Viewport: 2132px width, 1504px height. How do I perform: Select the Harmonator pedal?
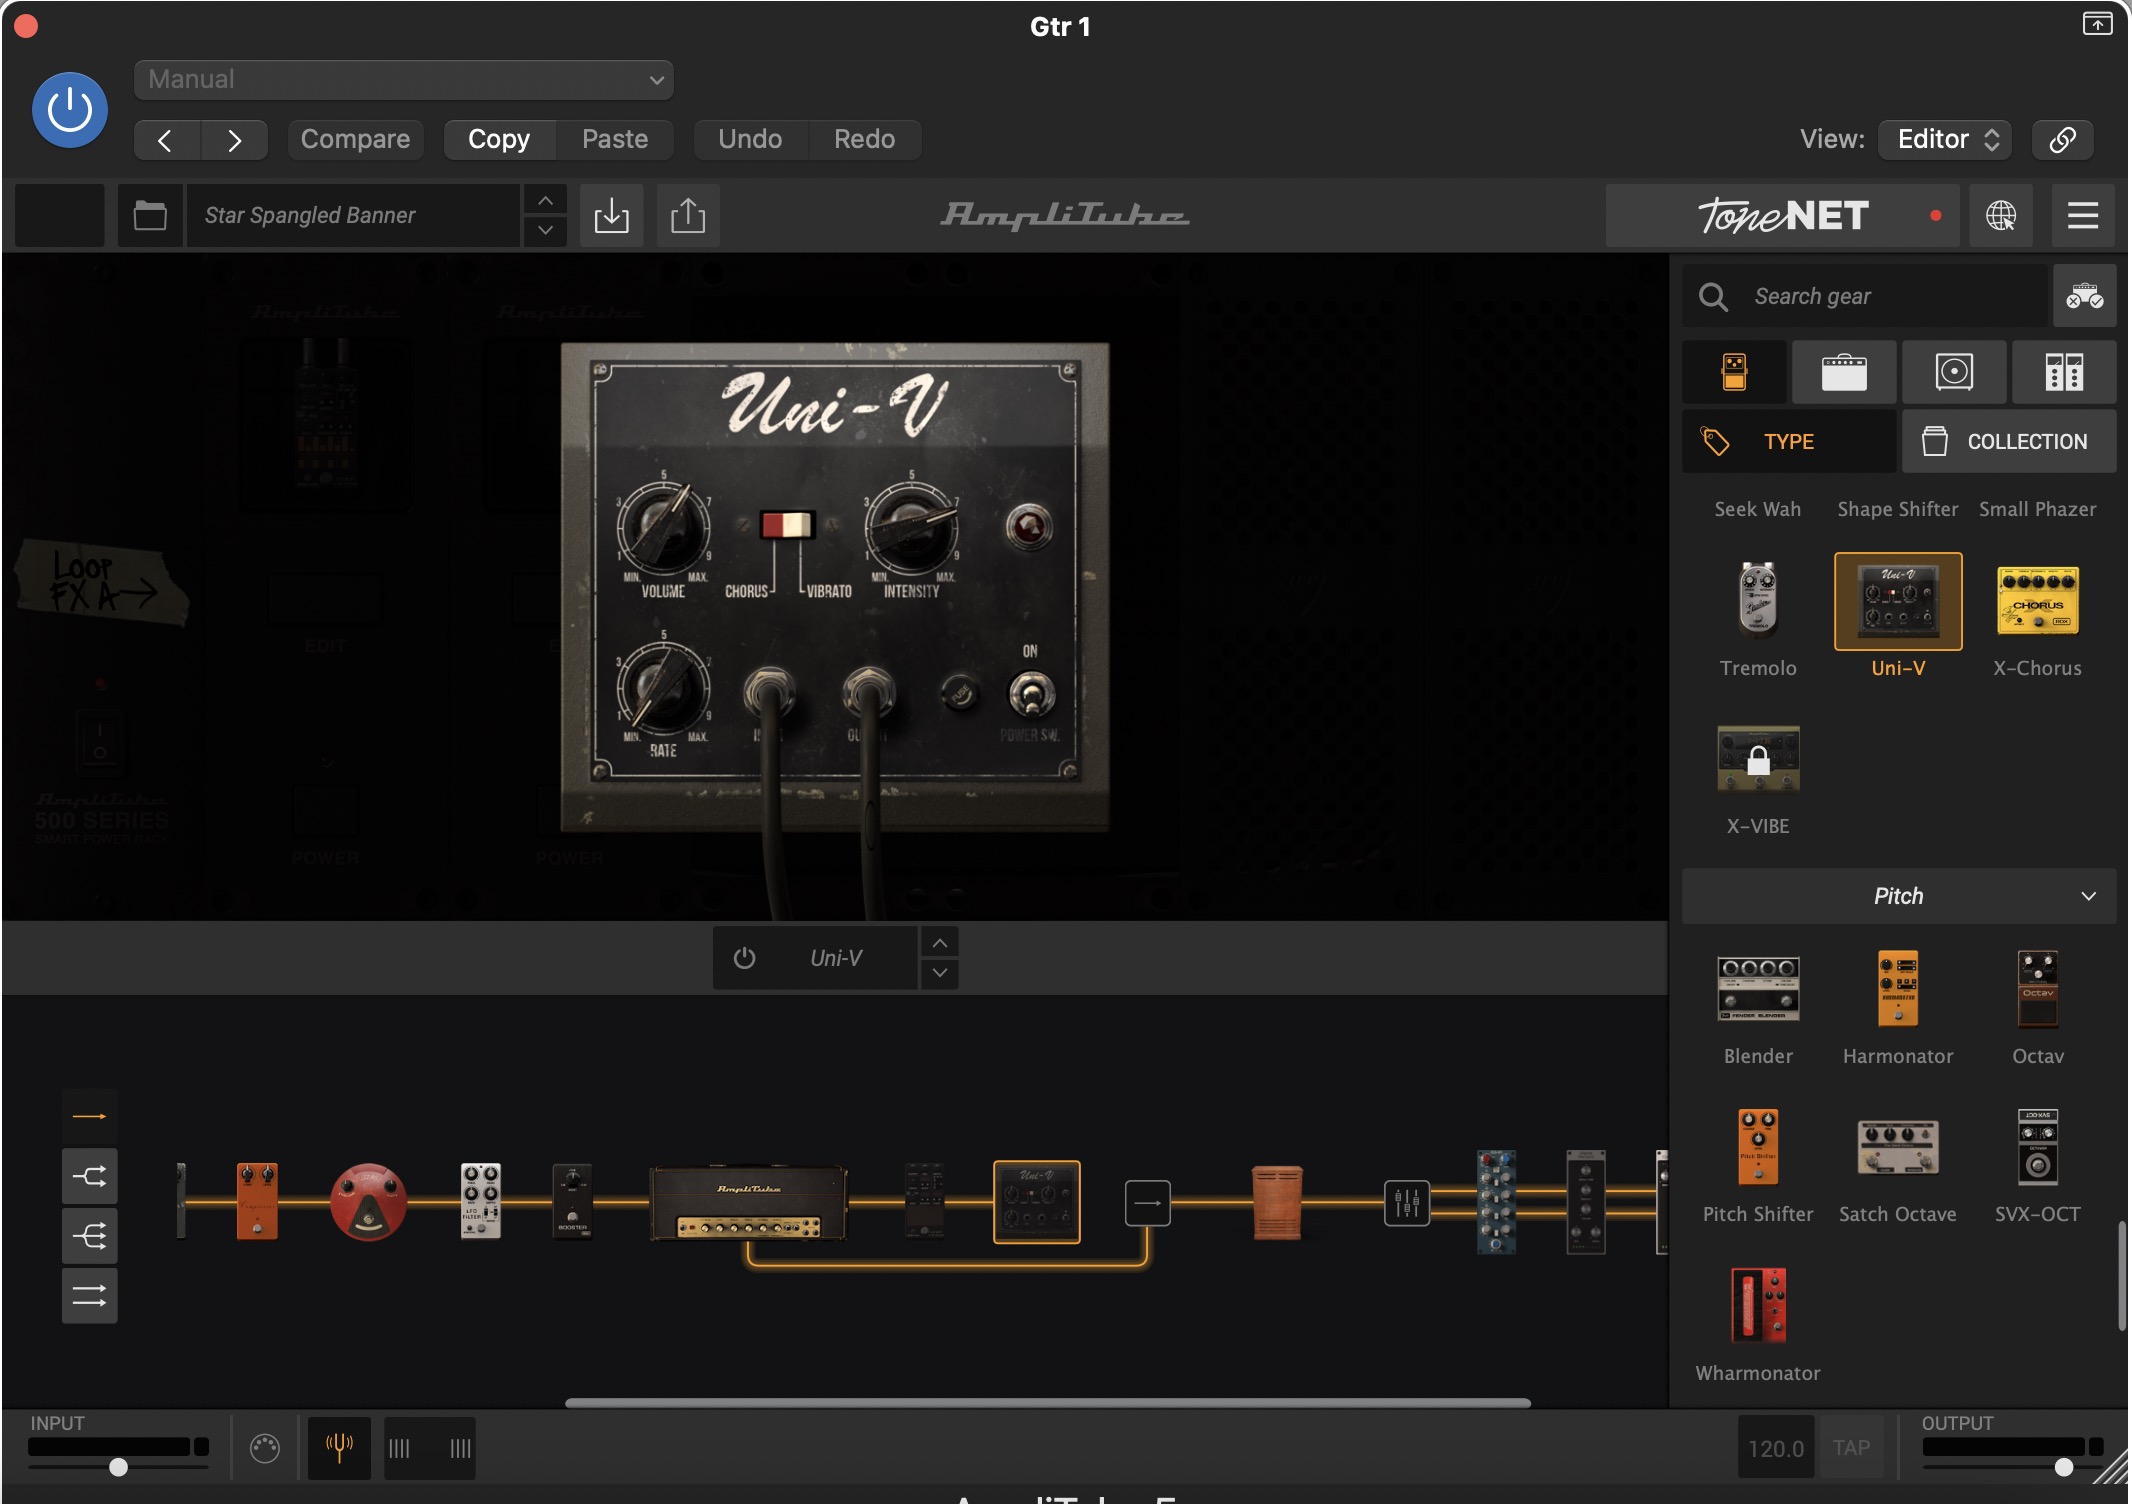click(1898, 988)
